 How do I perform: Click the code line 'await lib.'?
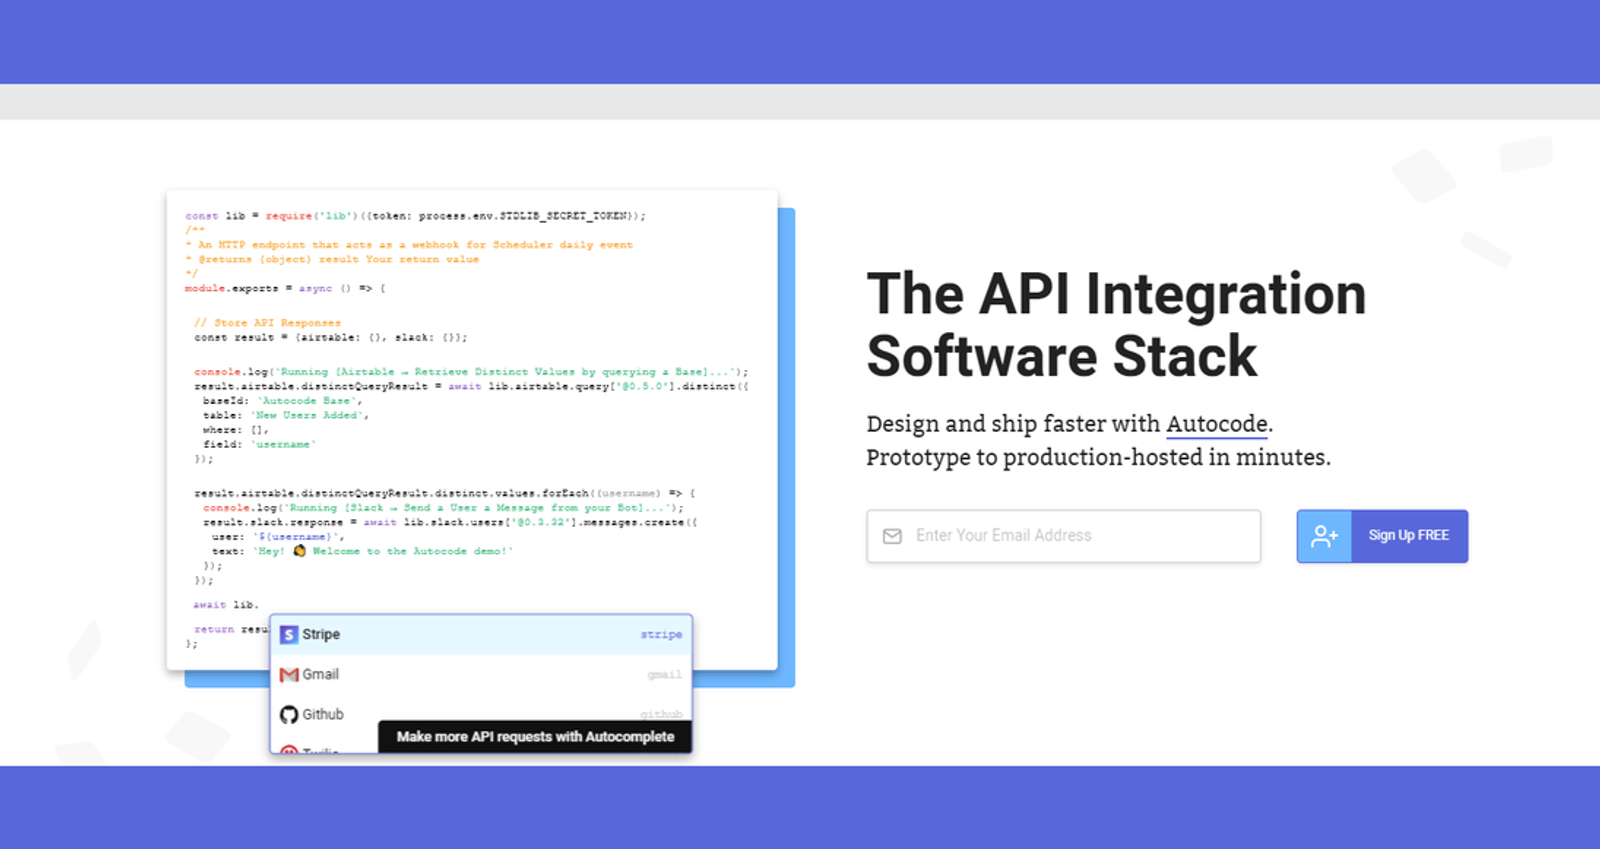coord(226,605)
